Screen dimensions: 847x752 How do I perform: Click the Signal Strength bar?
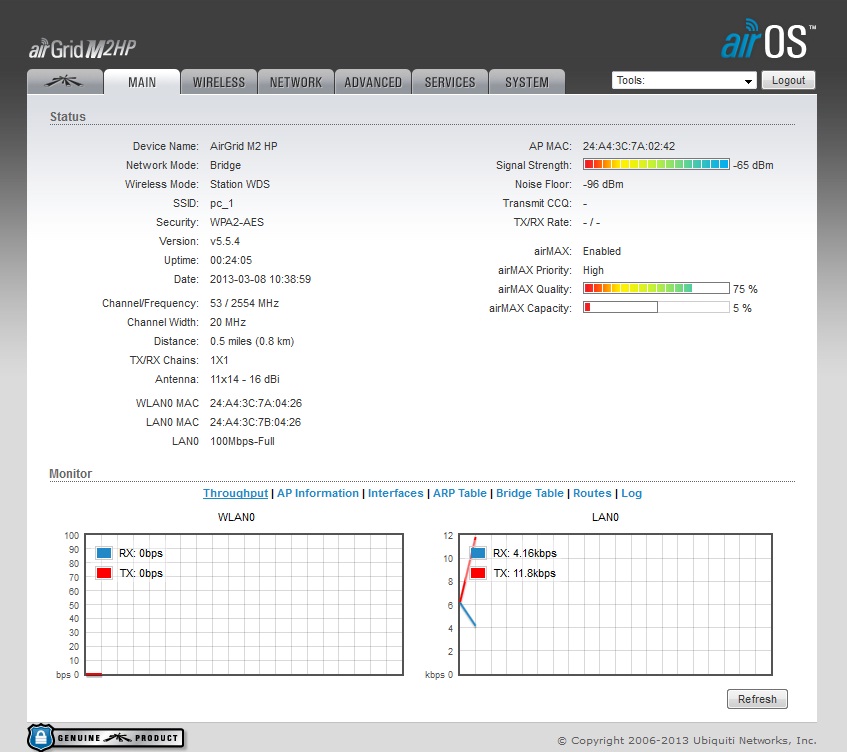656,164
